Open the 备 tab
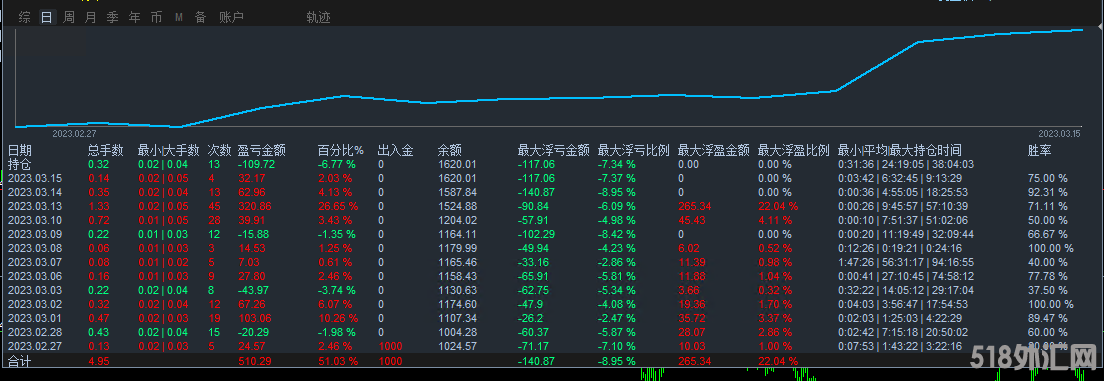This screenshot has width=1104, height=381. pyautogui.click(x=201, y=18)
